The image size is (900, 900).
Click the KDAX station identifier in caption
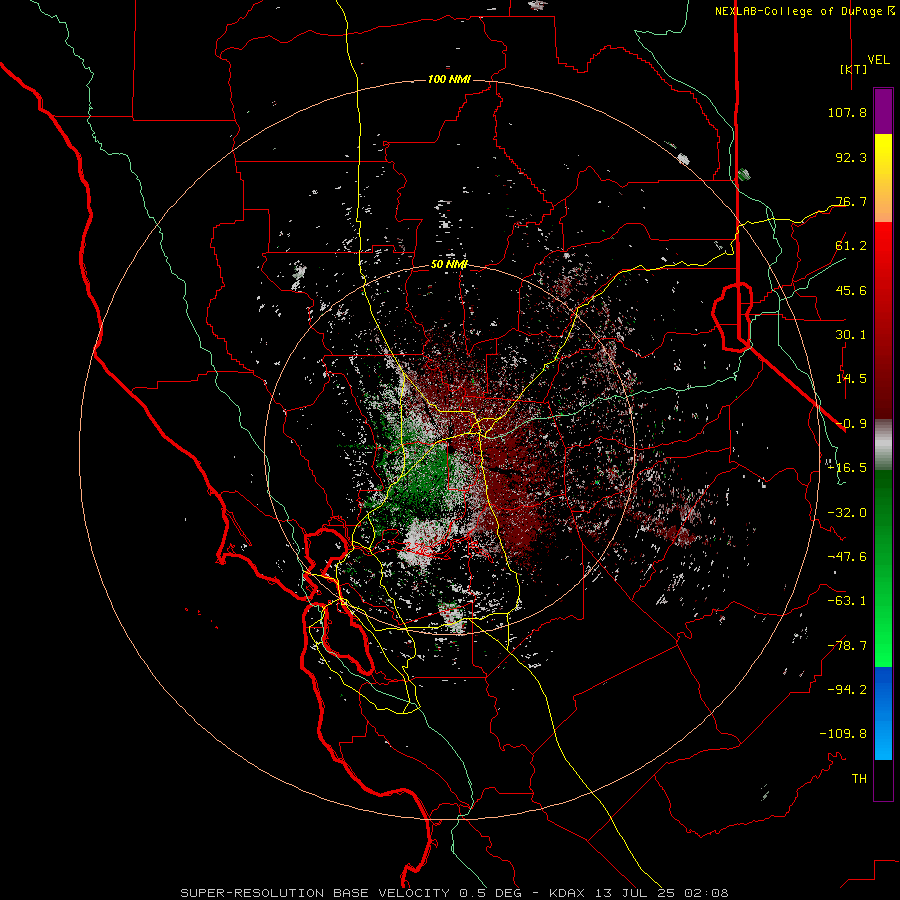(567, 893)
